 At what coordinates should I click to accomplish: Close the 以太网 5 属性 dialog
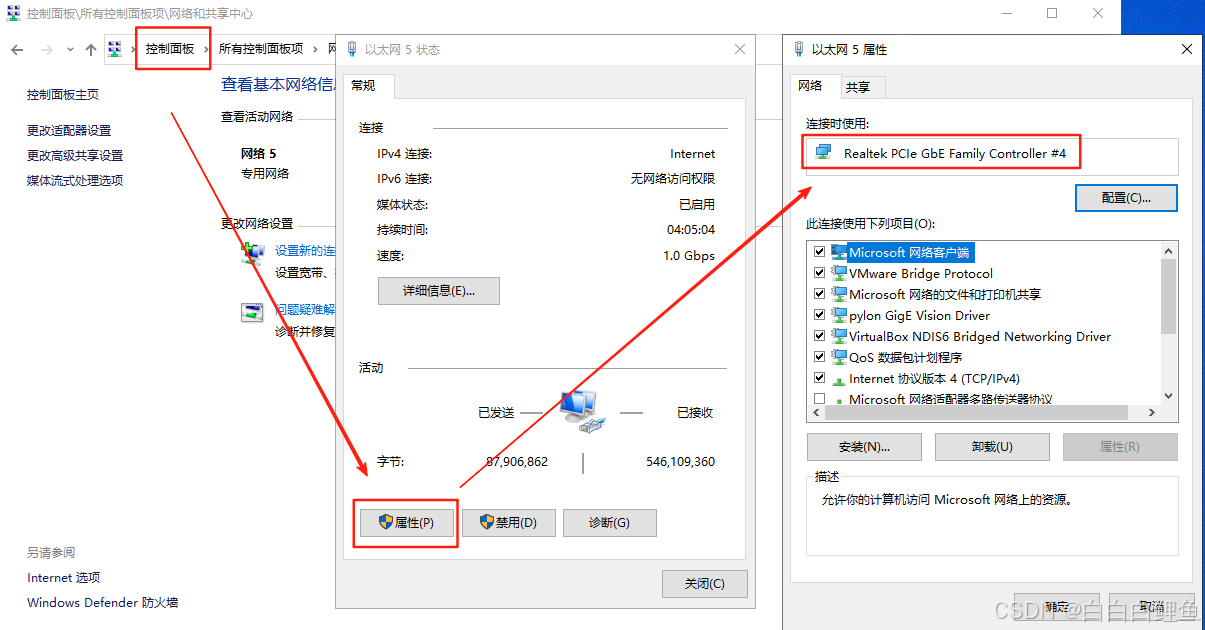(x=1186, y=49)
